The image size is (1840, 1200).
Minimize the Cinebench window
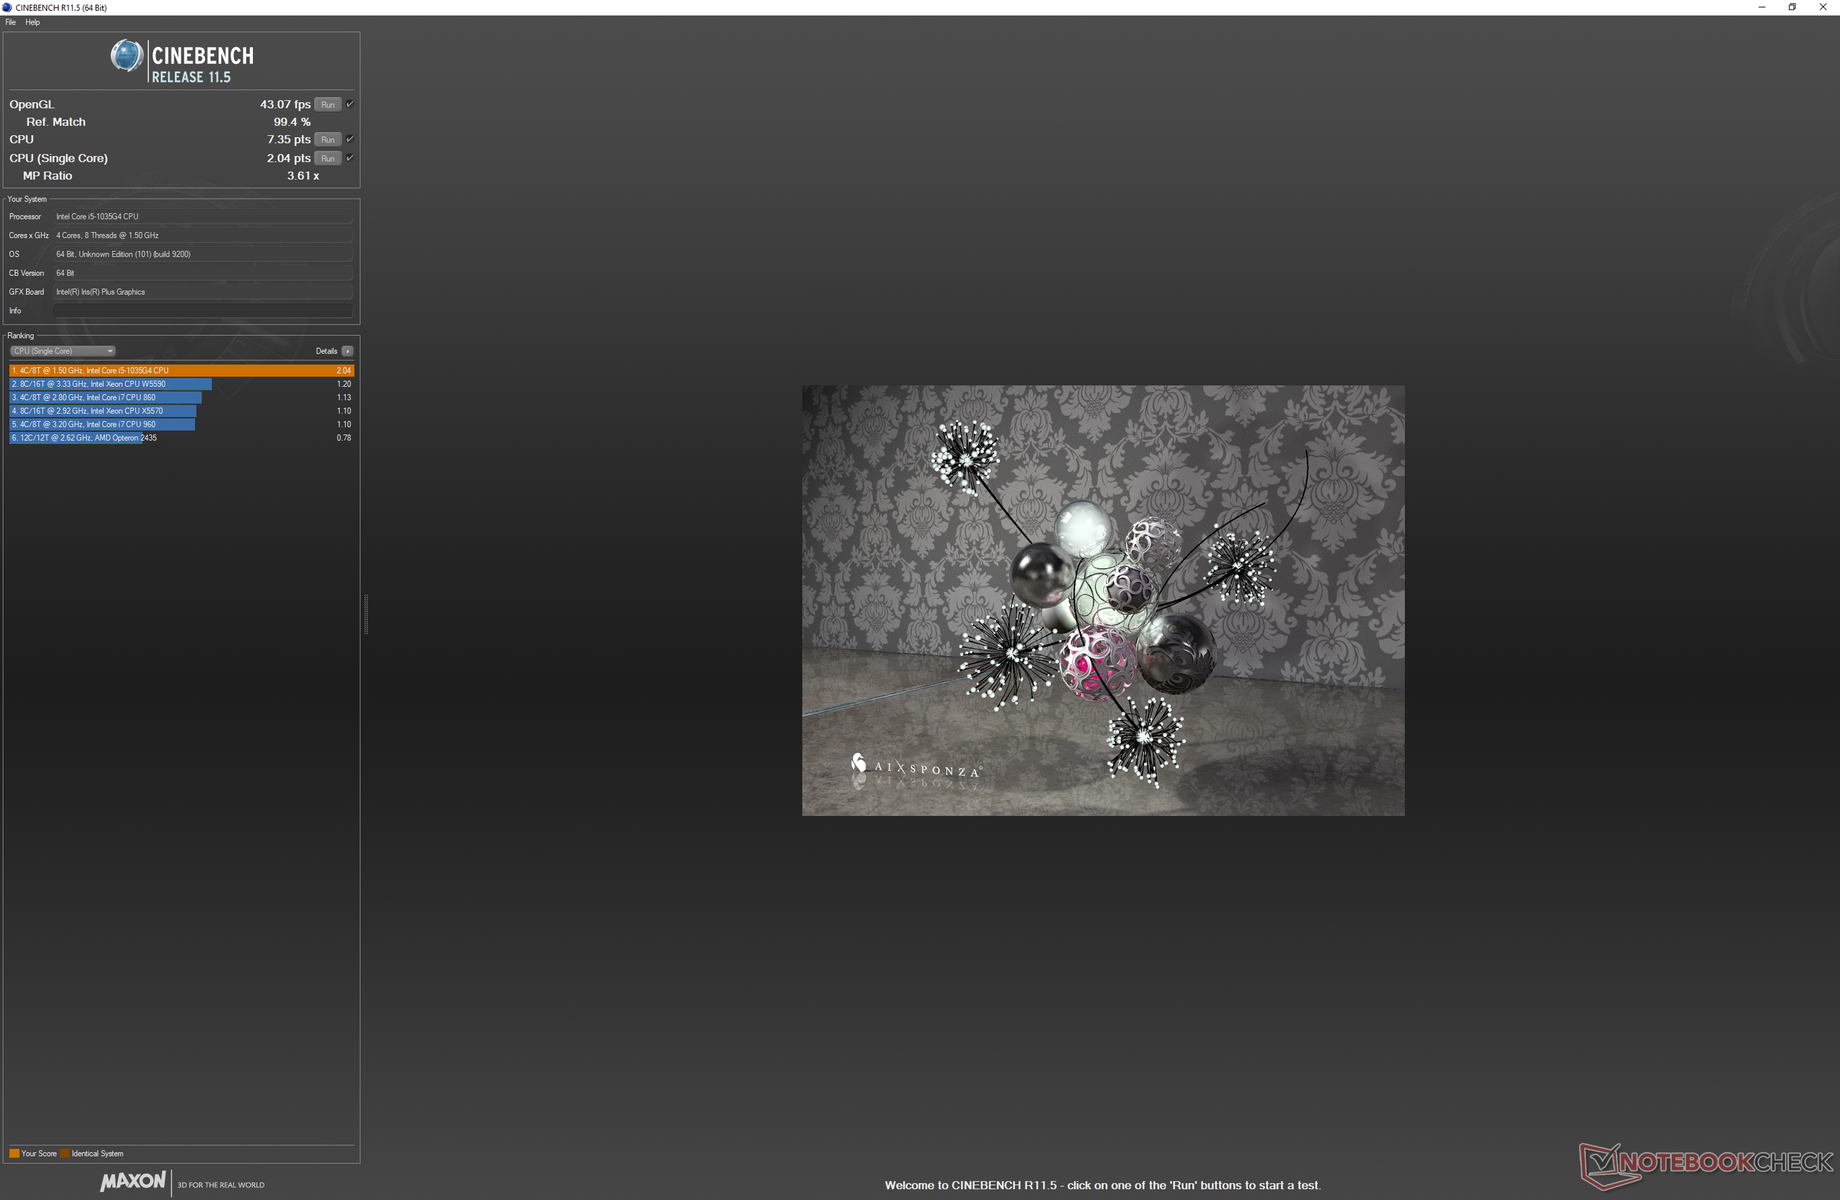point(1762,7)
